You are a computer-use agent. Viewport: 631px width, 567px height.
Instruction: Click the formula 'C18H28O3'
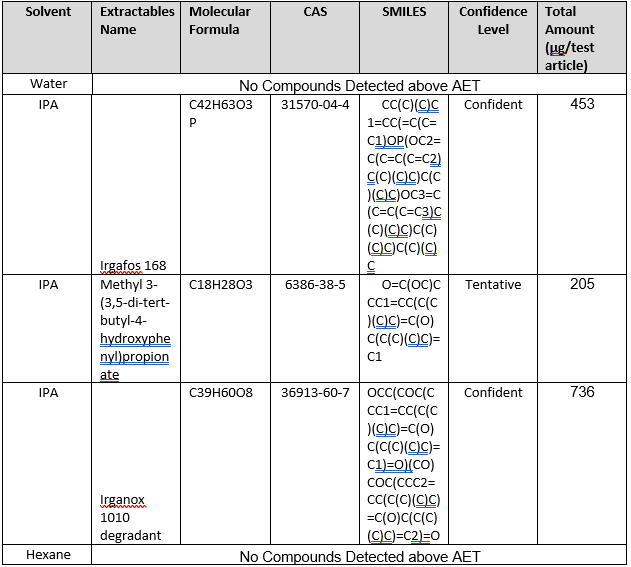click(x=221, y=285)
